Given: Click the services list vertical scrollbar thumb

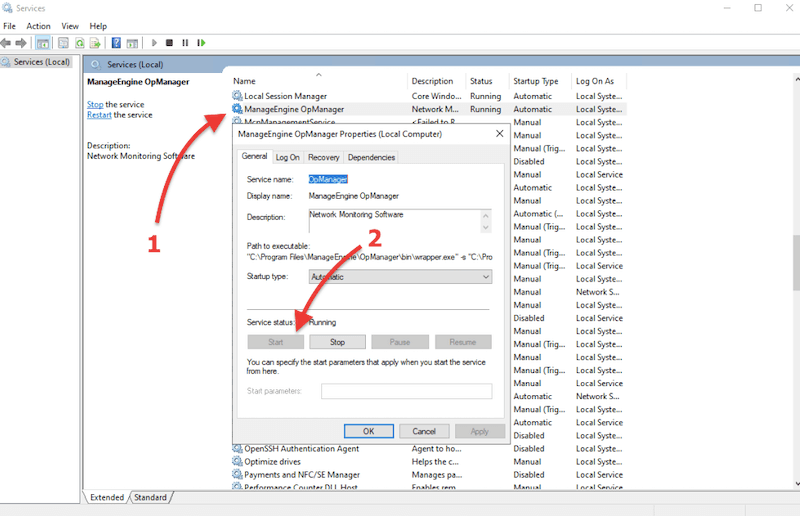Looking at the screenshot, I should pos(796,263).
